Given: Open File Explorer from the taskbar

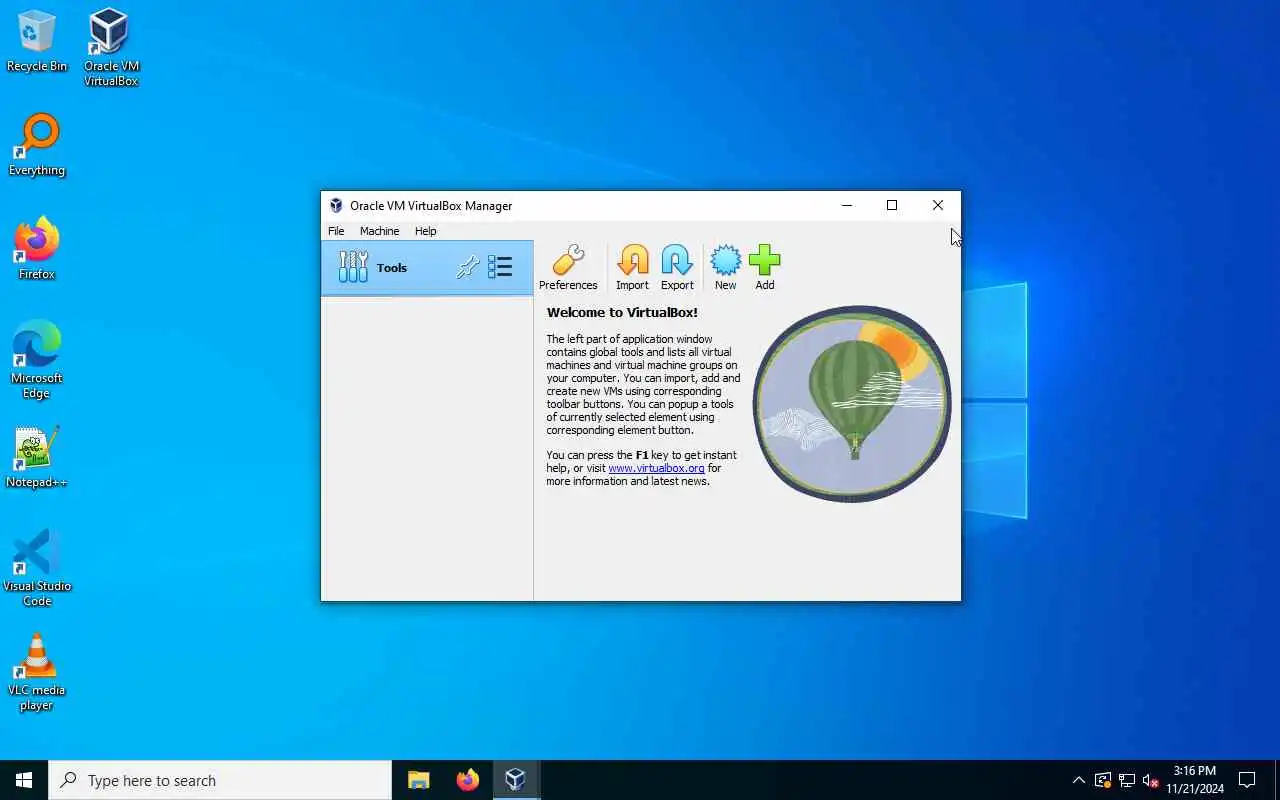Looking at the screenshot, I should point(418,780).
